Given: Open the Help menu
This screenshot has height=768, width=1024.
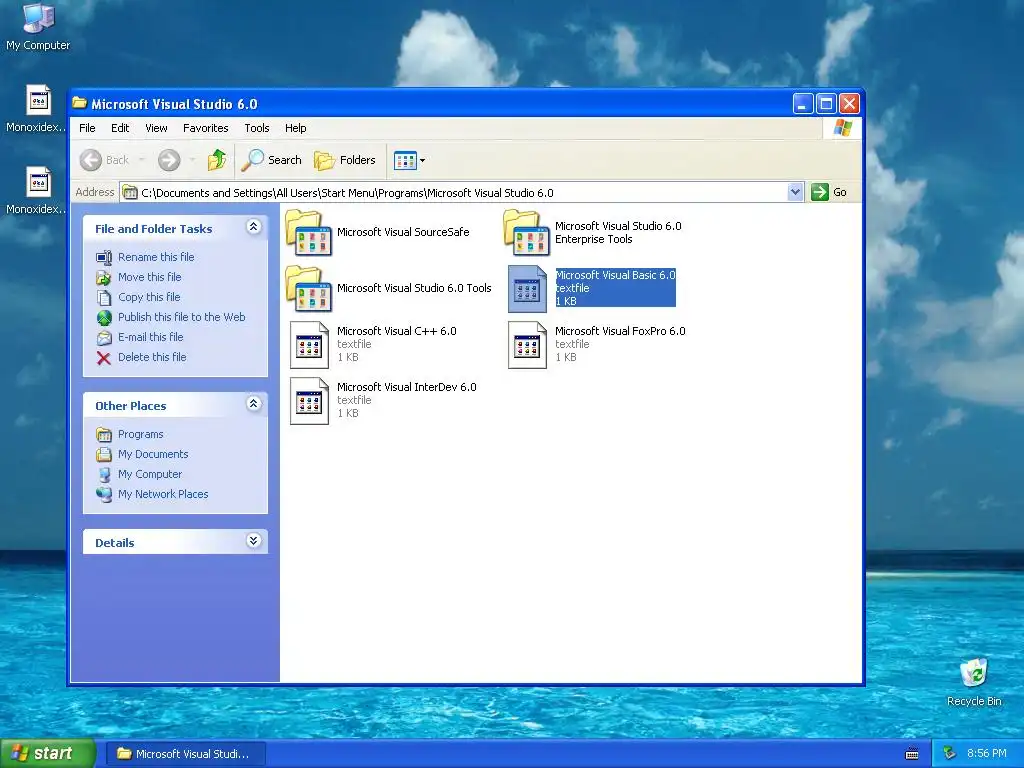Looking at the screenshot, I should click(x=295, y=128).
